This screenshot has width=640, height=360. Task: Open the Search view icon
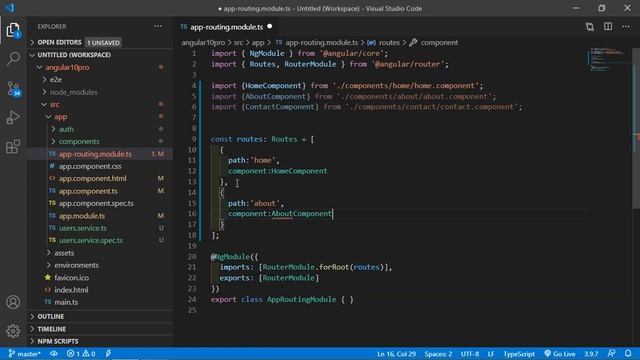coord(13,59)
